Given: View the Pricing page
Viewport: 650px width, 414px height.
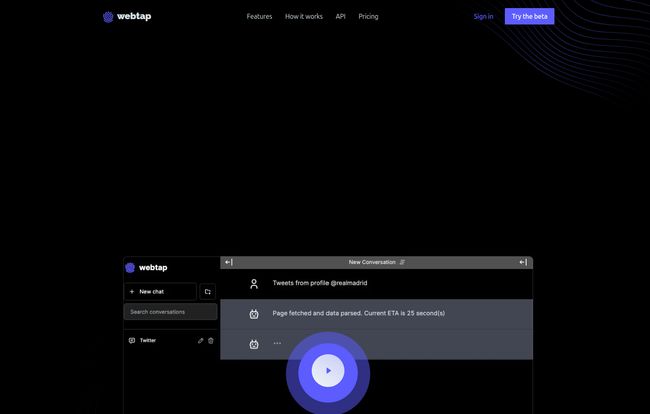Looking at the screenshot, I should 368,17.
